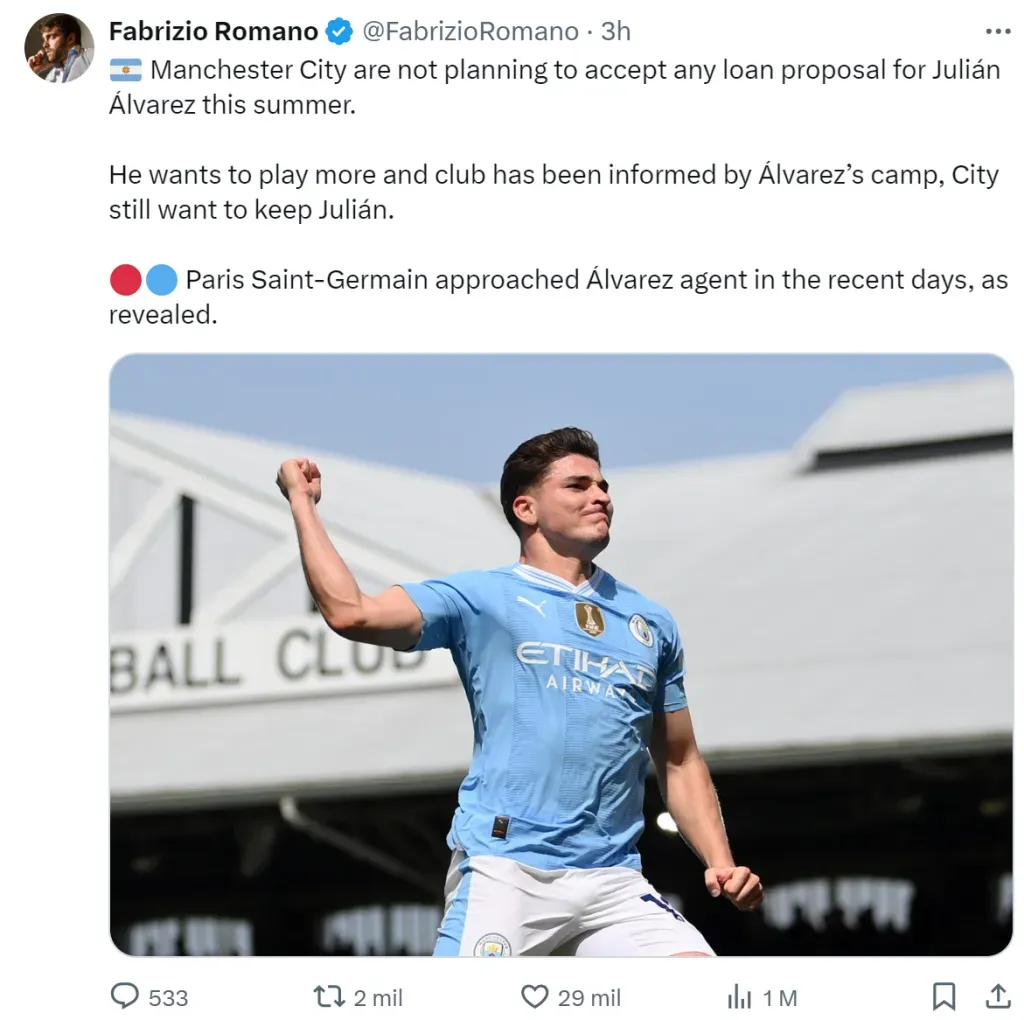The width and height of the screenshot is (1024, 1020).
Task: Open the three-dot more options menu
Action: click(998, 31)
